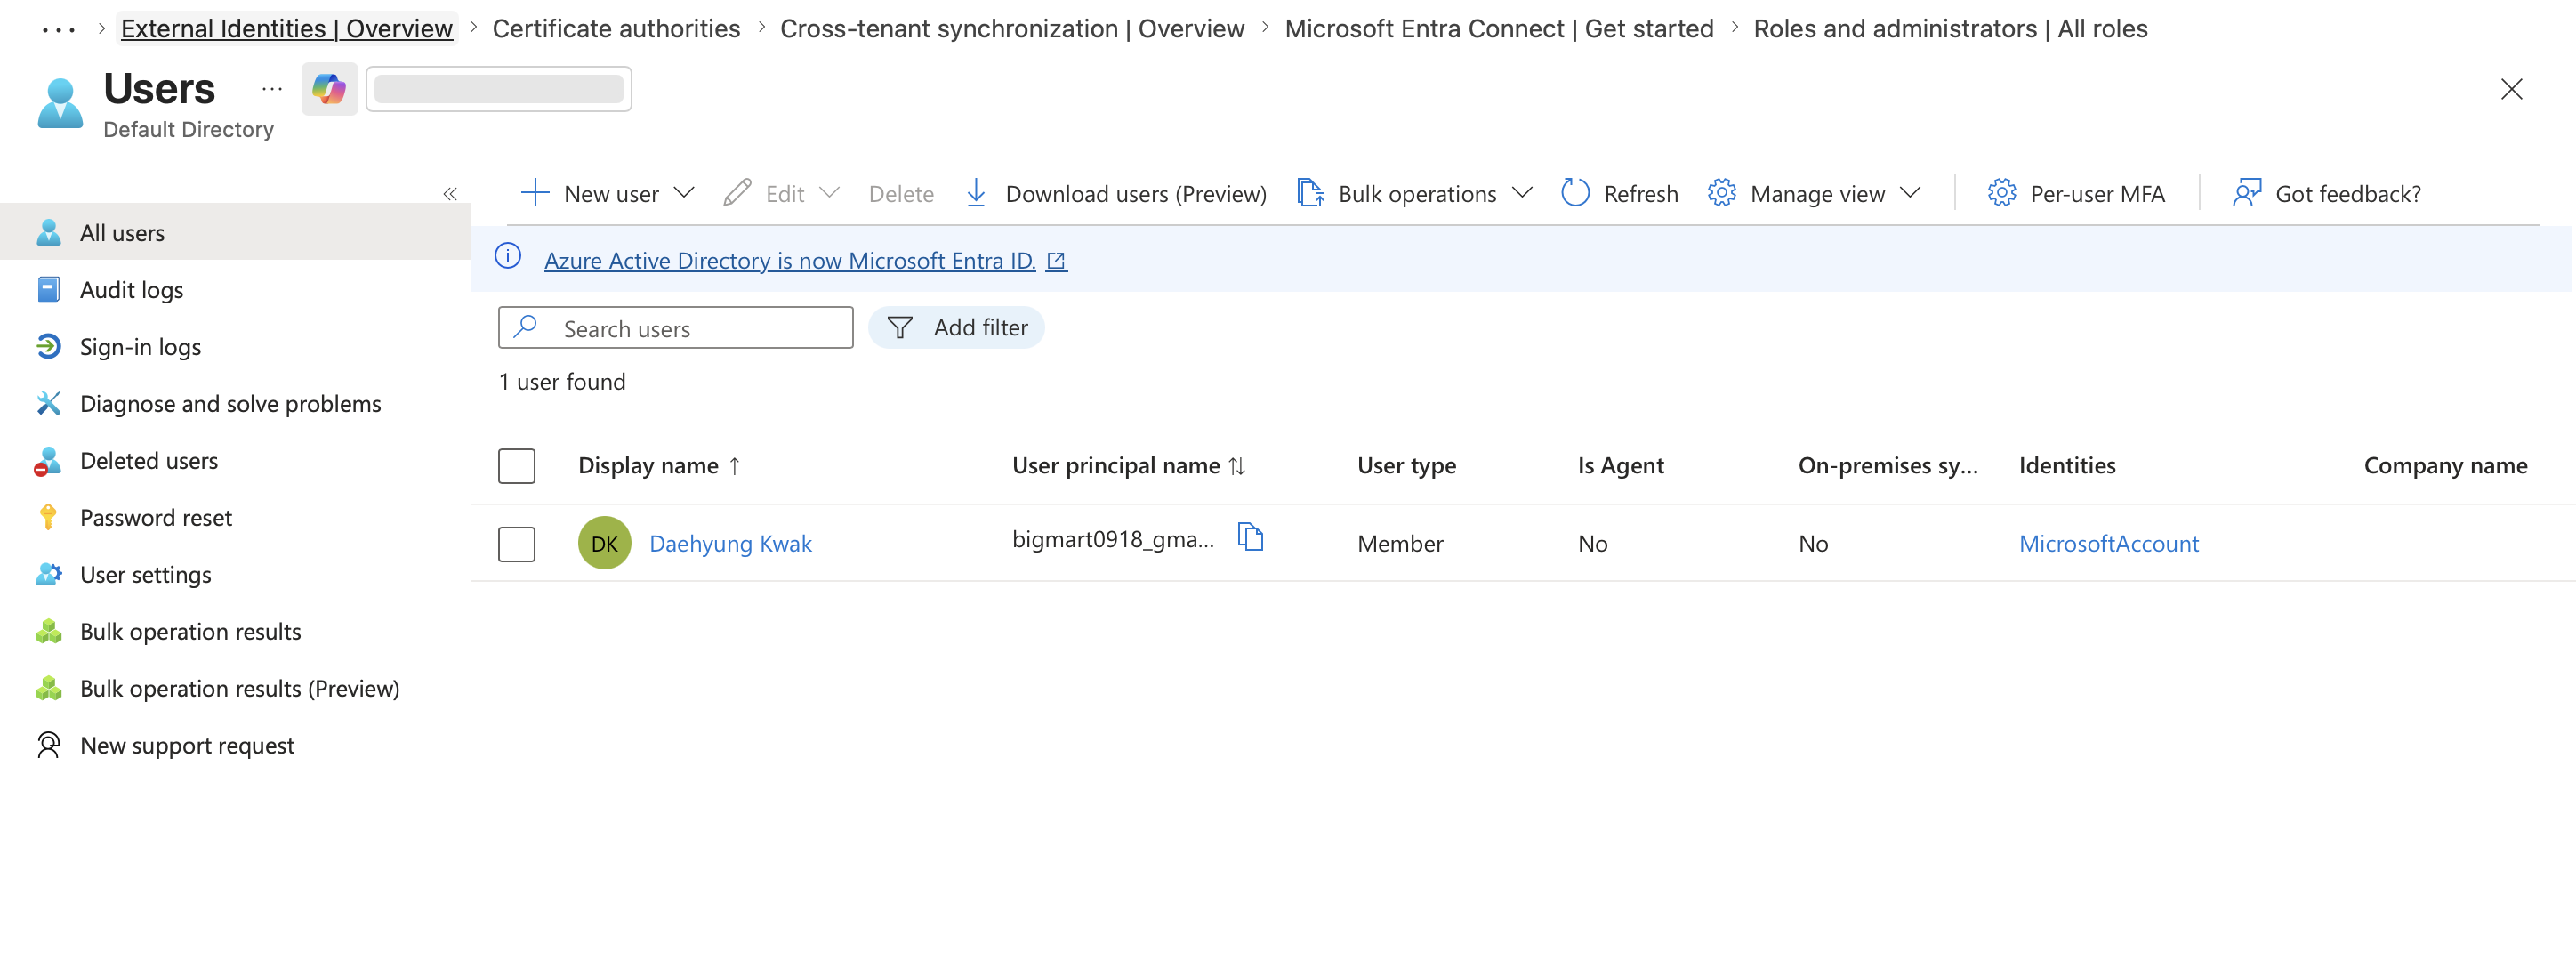
Task: Click the Company name column header
Action: tap(2445, 466)
